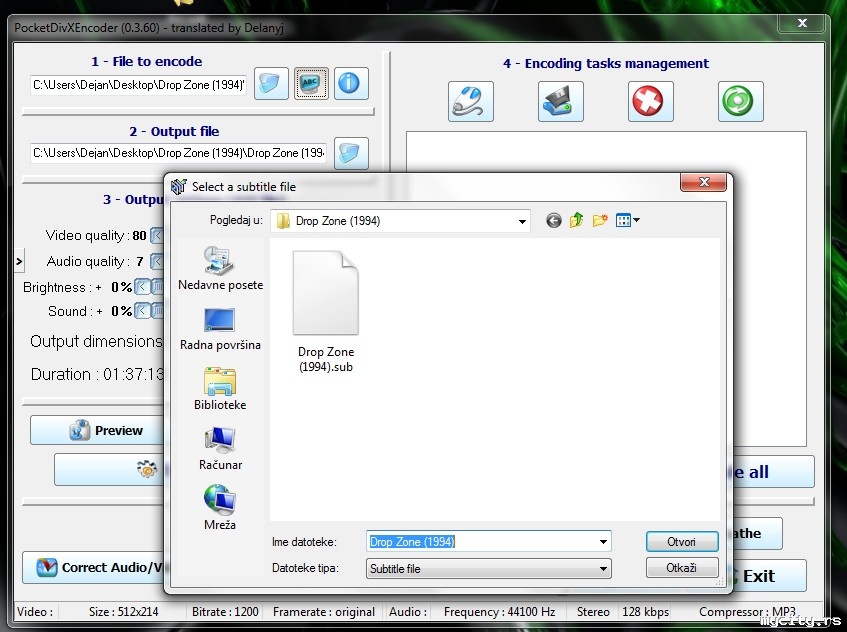
Task: Decrease Video quality with its left arrow
Action: click(157, 236)
